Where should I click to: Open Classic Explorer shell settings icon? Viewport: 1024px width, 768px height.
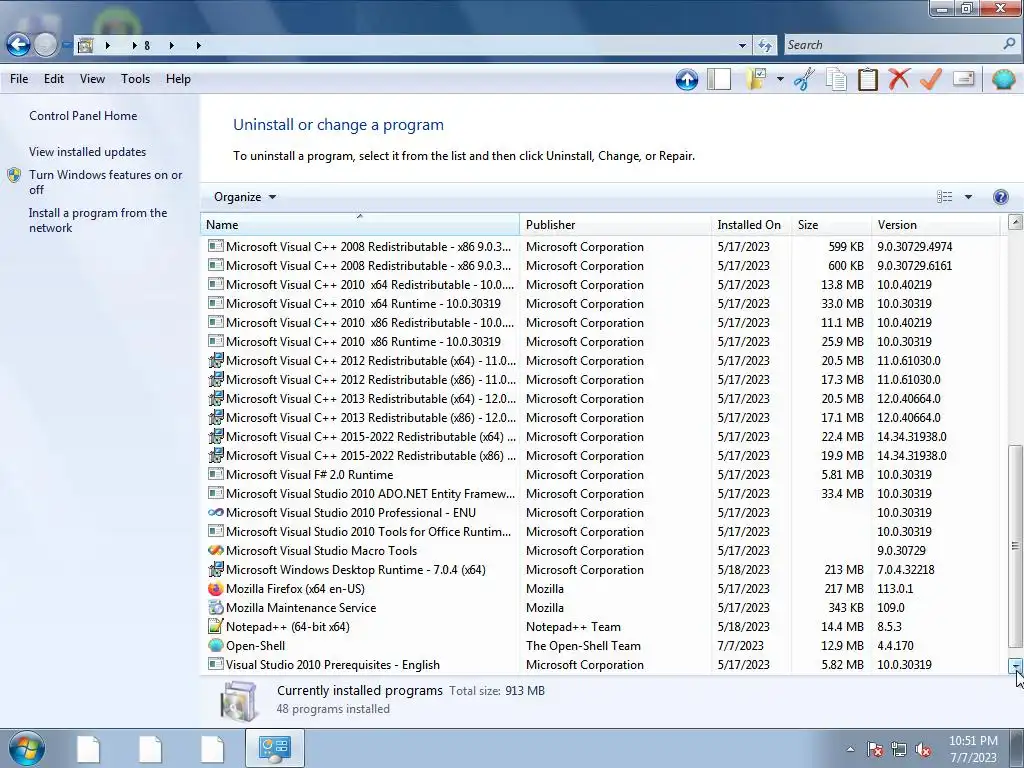click(1003, 80)
